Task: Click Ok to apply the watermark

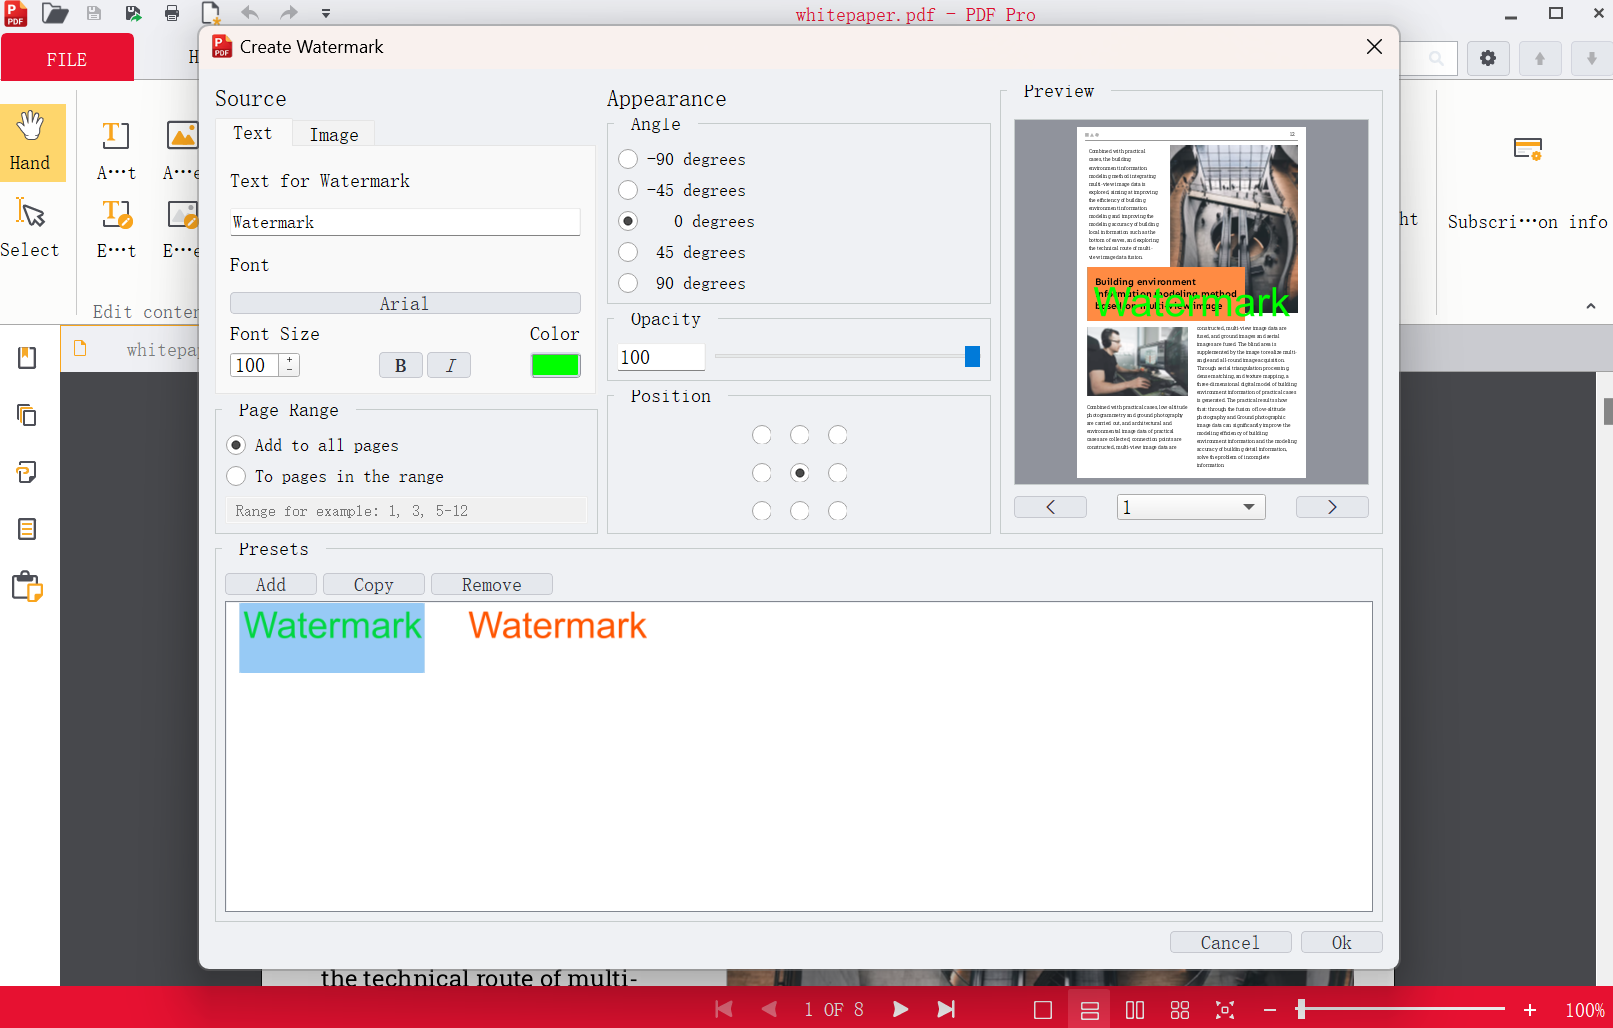Action: click(1340, 941)
